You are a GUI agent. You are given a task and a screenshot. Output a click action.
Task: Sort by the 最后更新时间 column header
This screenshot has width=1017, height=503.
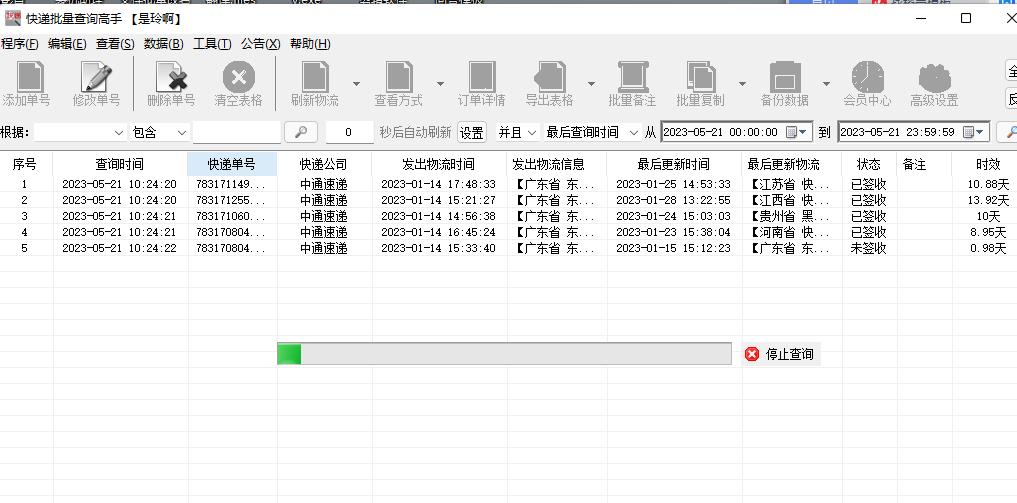click(673, 164)
